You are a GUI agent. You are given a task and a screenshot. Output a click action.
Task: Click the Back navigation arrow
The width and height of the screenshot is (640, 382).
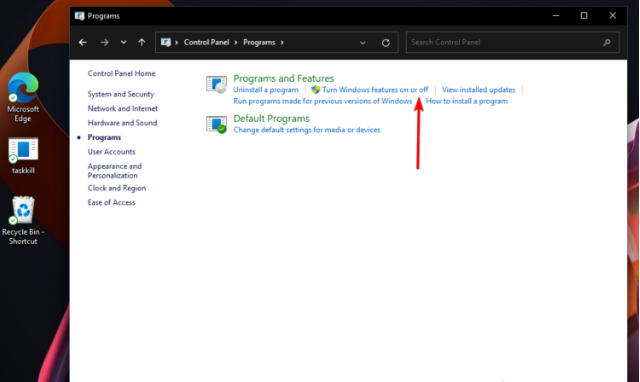tap(83, 42)
